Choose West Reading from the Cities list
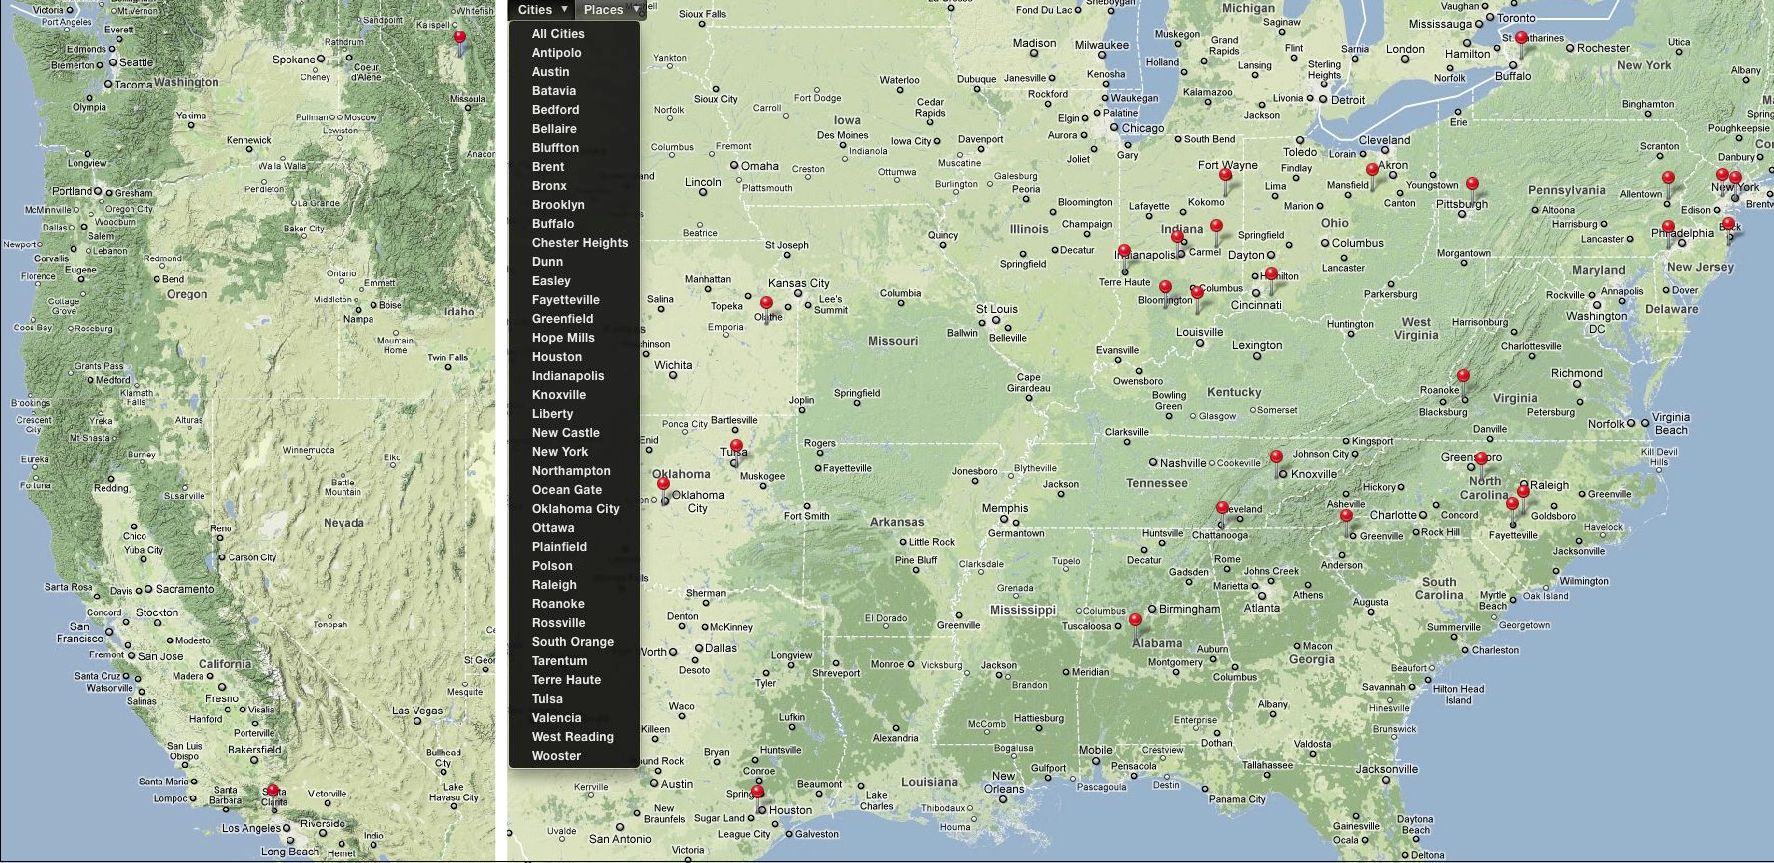The width and height of the screenshot is (1774, 863). click(573, 737)
